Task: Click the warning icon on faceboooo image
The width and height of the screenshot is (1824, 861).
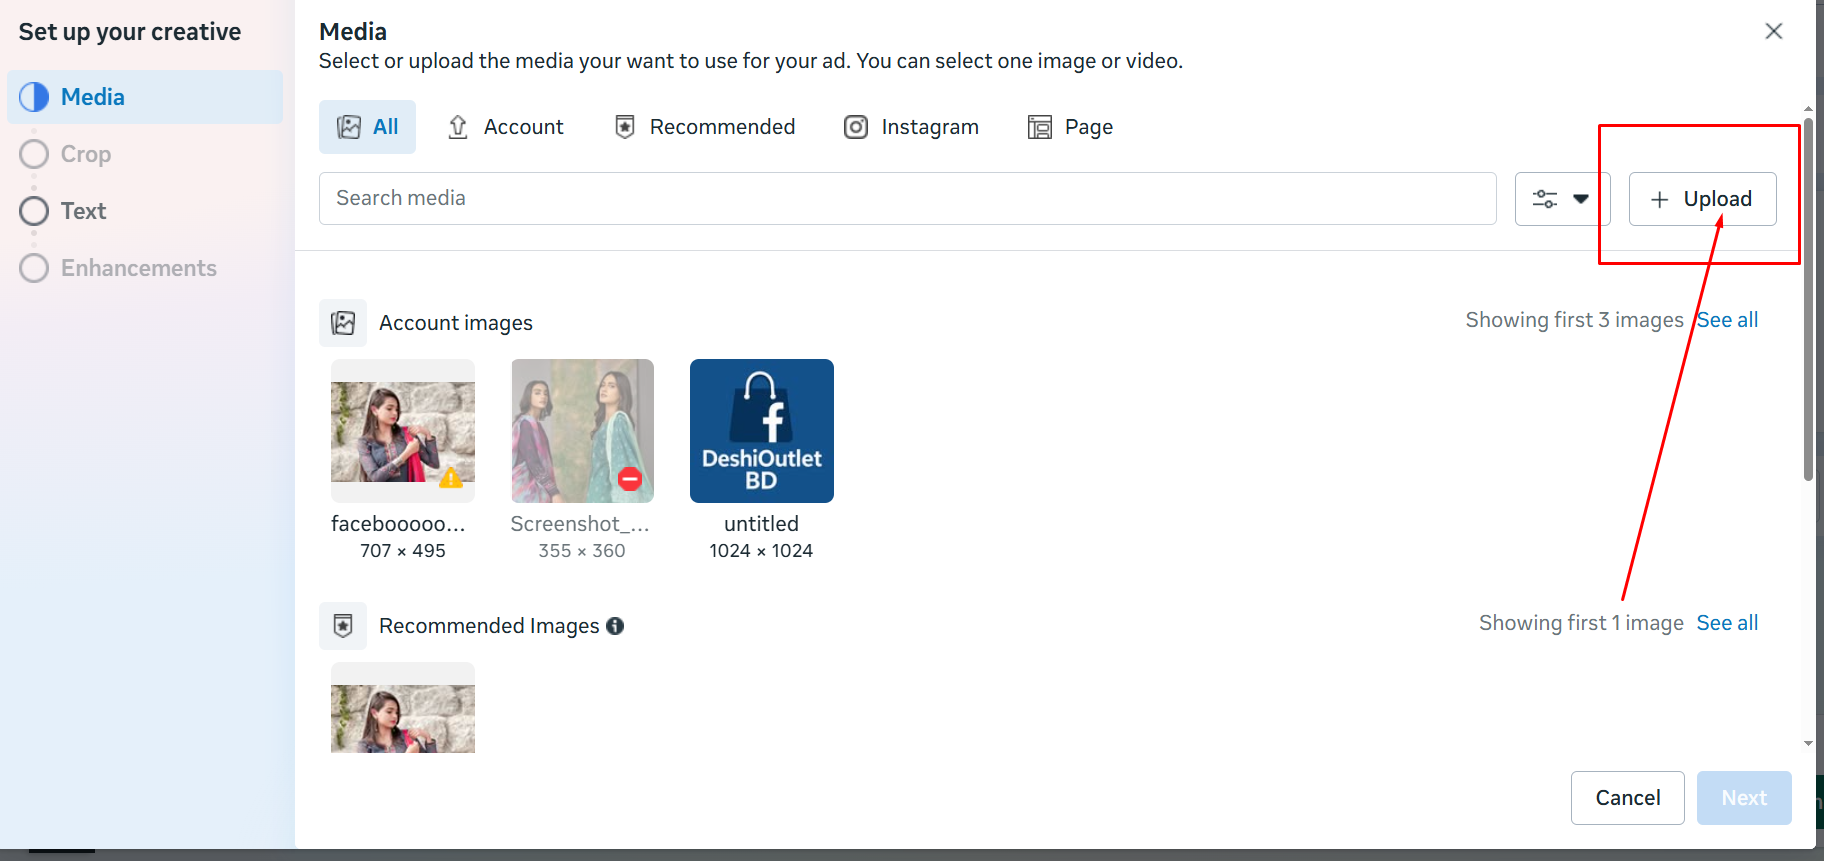Action: pyautogui.click(x=451, y=478)
